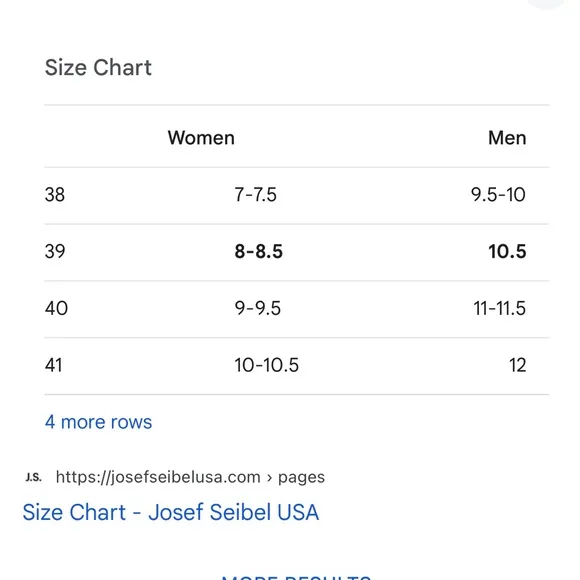Click the Men column header

pos(507,138)
